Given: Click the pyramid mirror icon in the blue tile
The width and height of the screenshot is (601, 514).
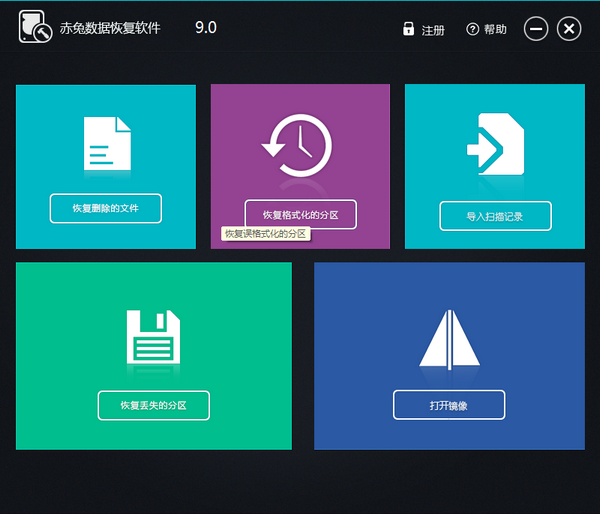Looking at the screenshot, I should (x=449, y=340).
